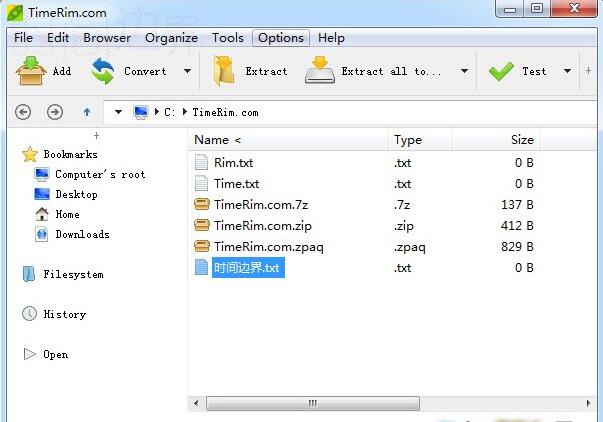Select the highlighted 时间边界.txt name

tap(248, 267)
